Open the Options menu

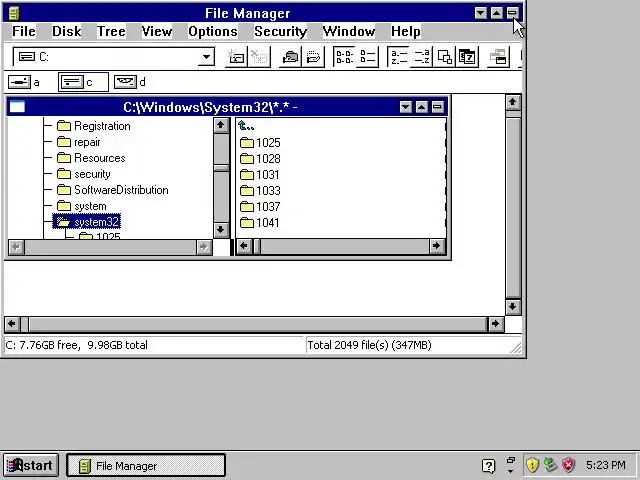[x=213, y=31]
